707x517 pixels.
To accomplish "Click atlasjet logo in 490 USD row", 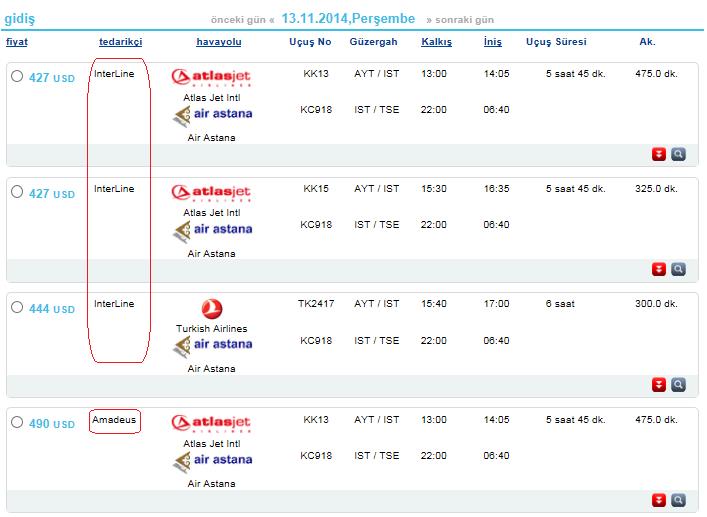I will coord(211,423).
